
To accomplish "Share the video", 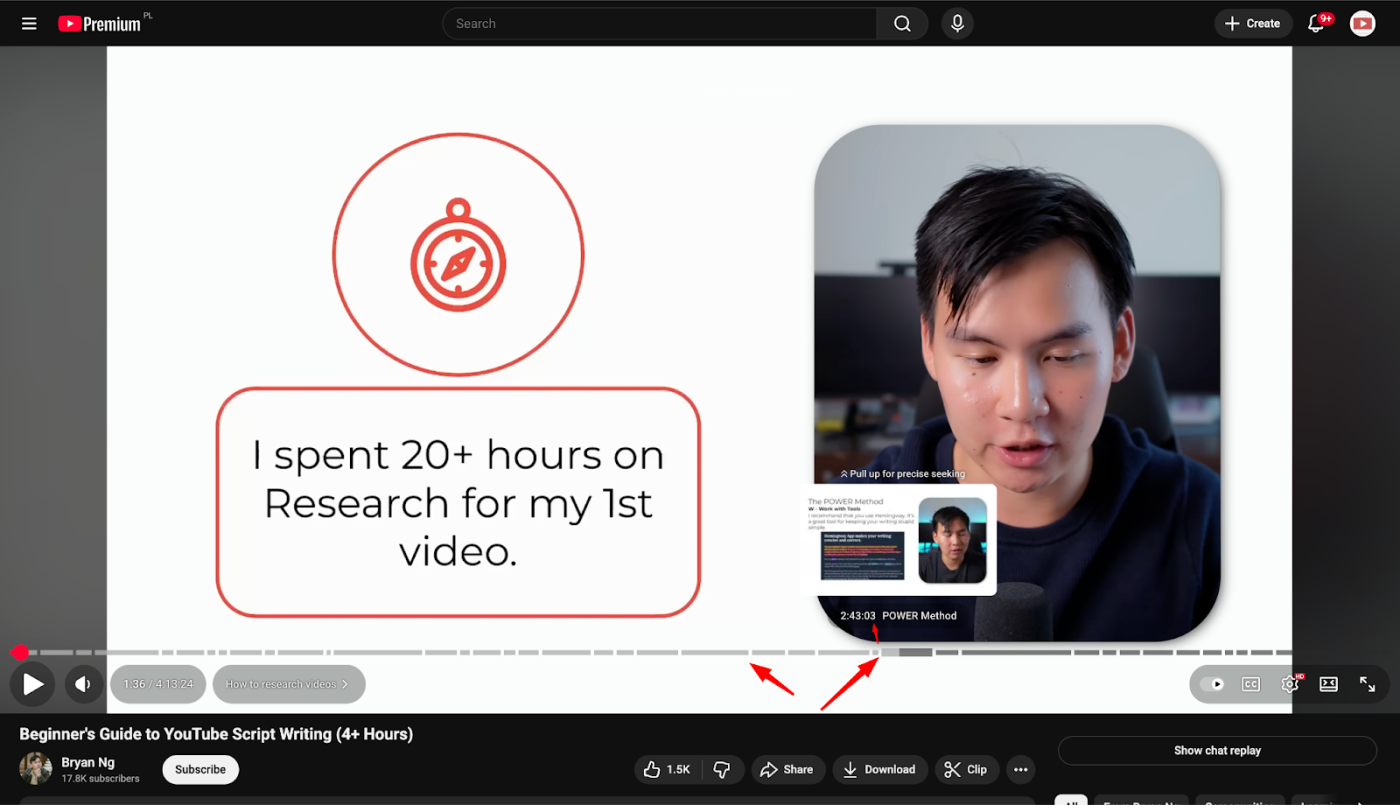I will pos(788,769).
